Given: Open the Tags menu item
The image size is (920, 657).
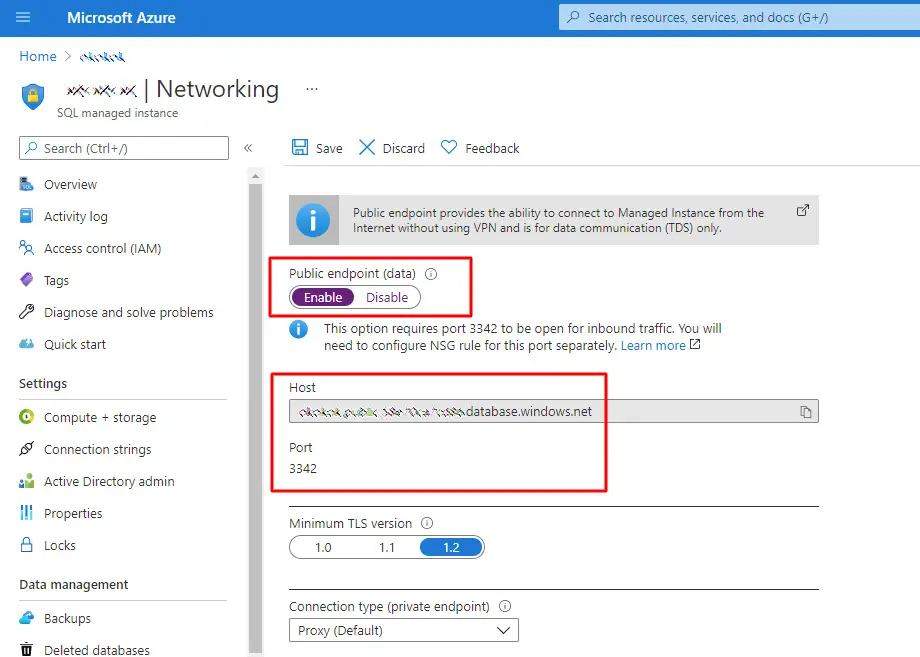Looking at the screenshot, I should [56, 280].
